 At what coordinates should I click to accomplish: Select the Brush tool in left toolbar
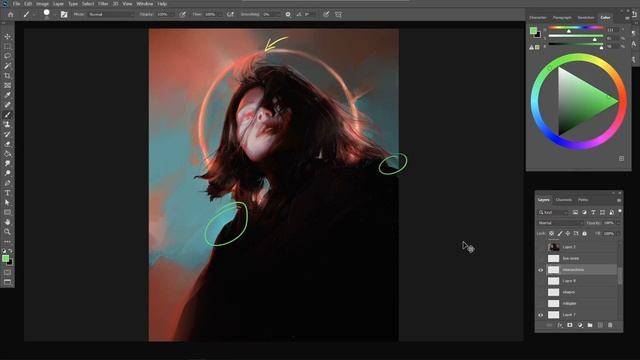7,115
